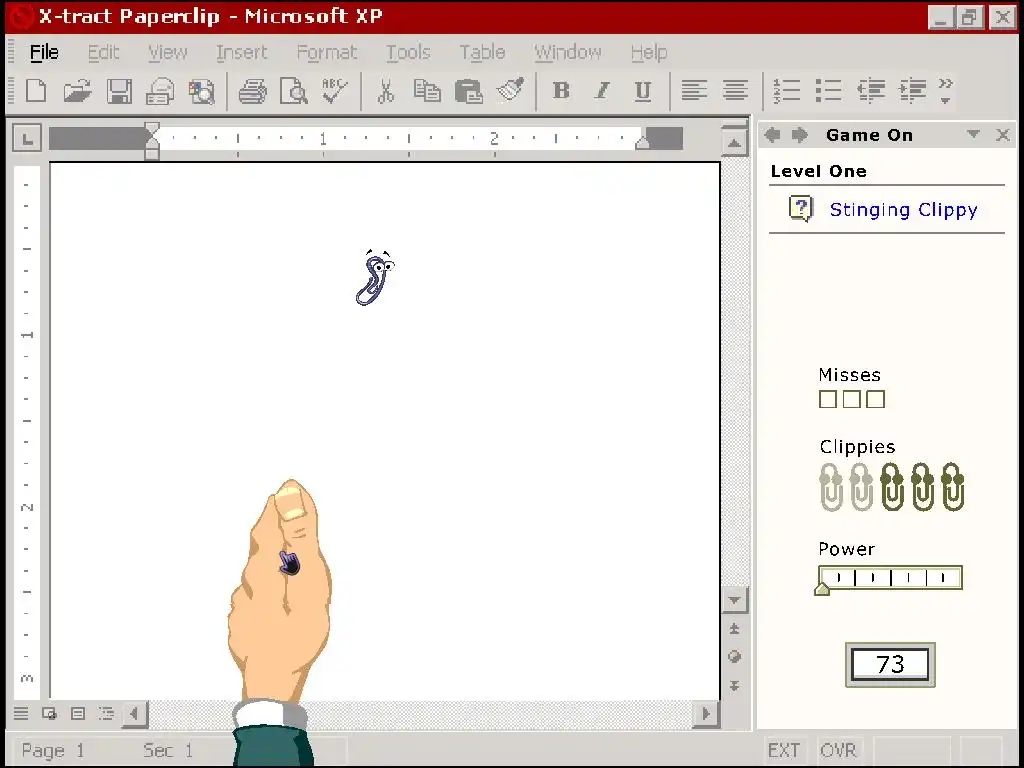Image resolution: width=1024 pixels, height=768 pixels.
Task: Switch to Normal view icon
Action: point(21,713)
